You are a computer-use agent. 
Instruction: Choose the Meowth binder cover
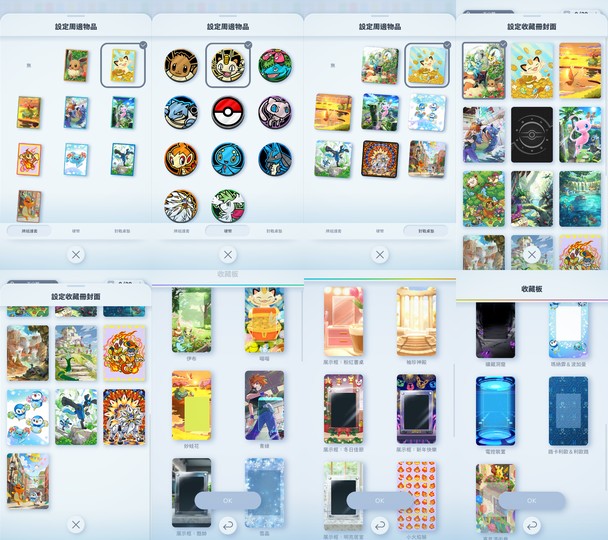point(532,71)
